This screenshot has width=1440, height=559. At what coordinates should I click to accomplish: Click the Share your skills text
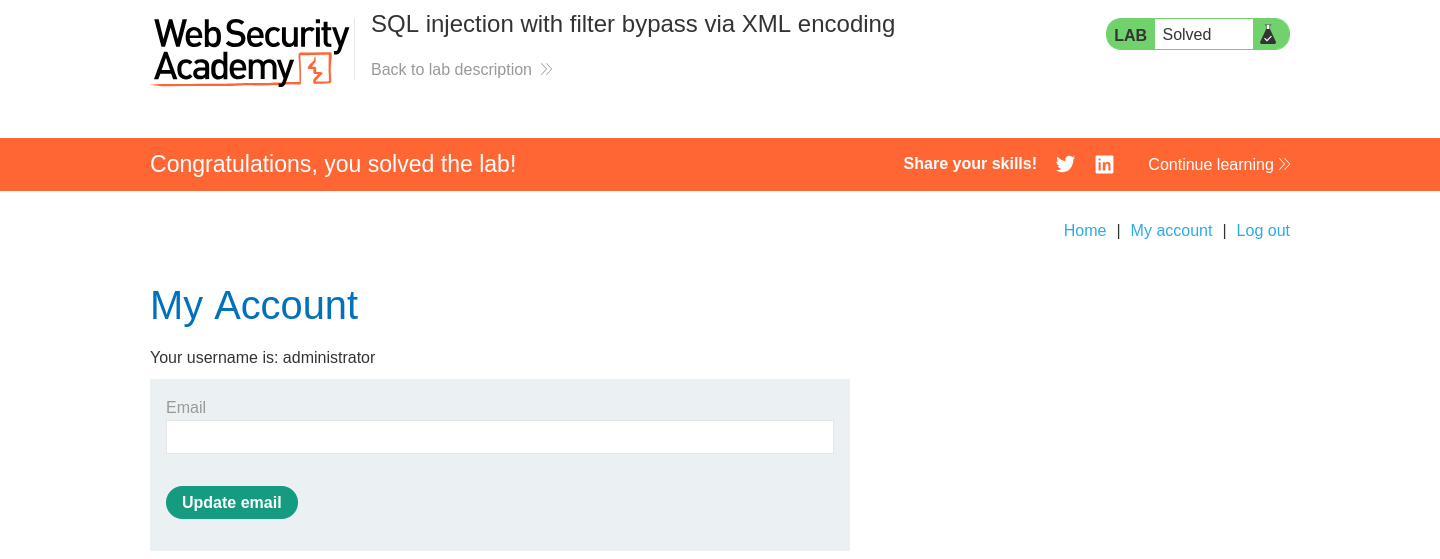click(970, 164)
